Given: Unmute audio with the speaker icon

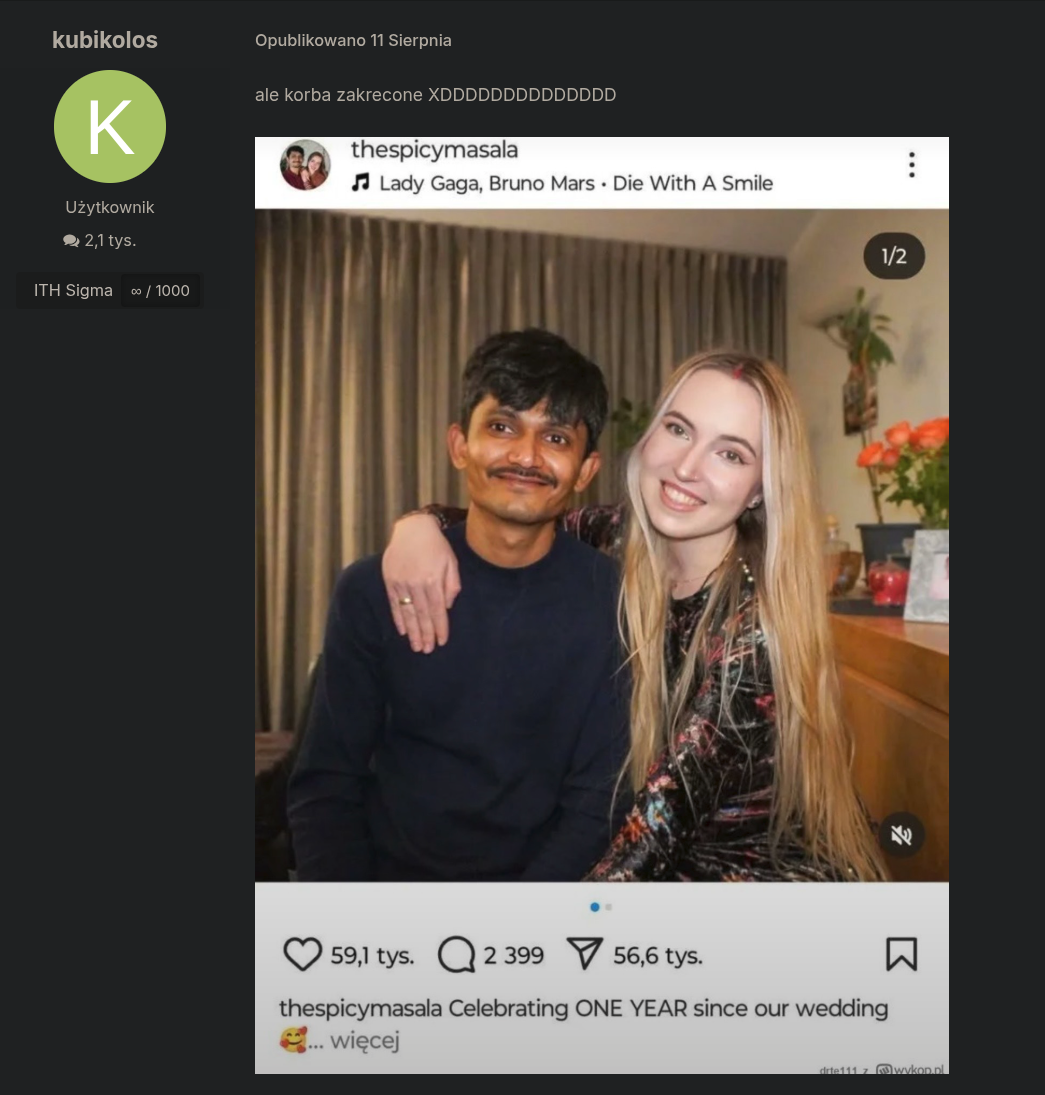Looking at the screenshot, I should 901,835.
